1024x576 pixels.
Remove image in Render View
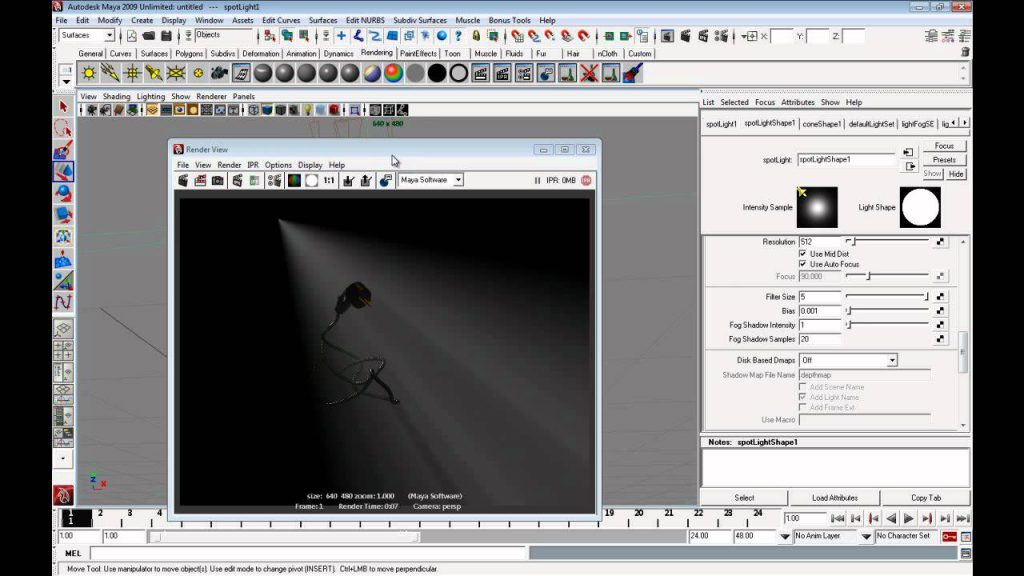366,180
